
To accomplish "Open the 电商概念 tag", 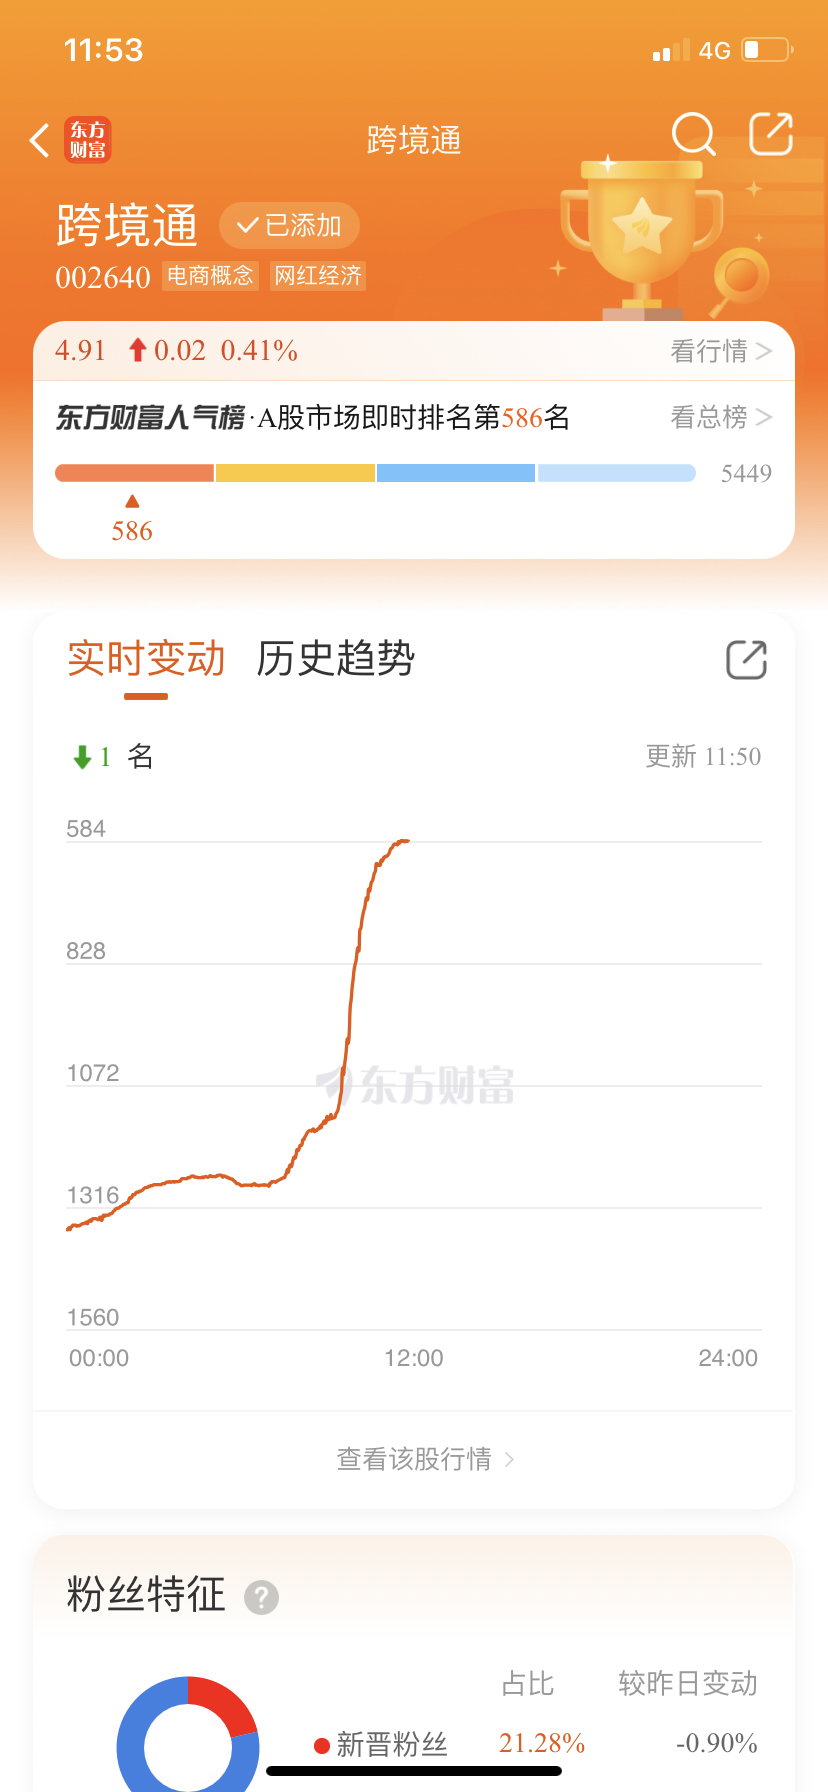I will pos(210,276).
